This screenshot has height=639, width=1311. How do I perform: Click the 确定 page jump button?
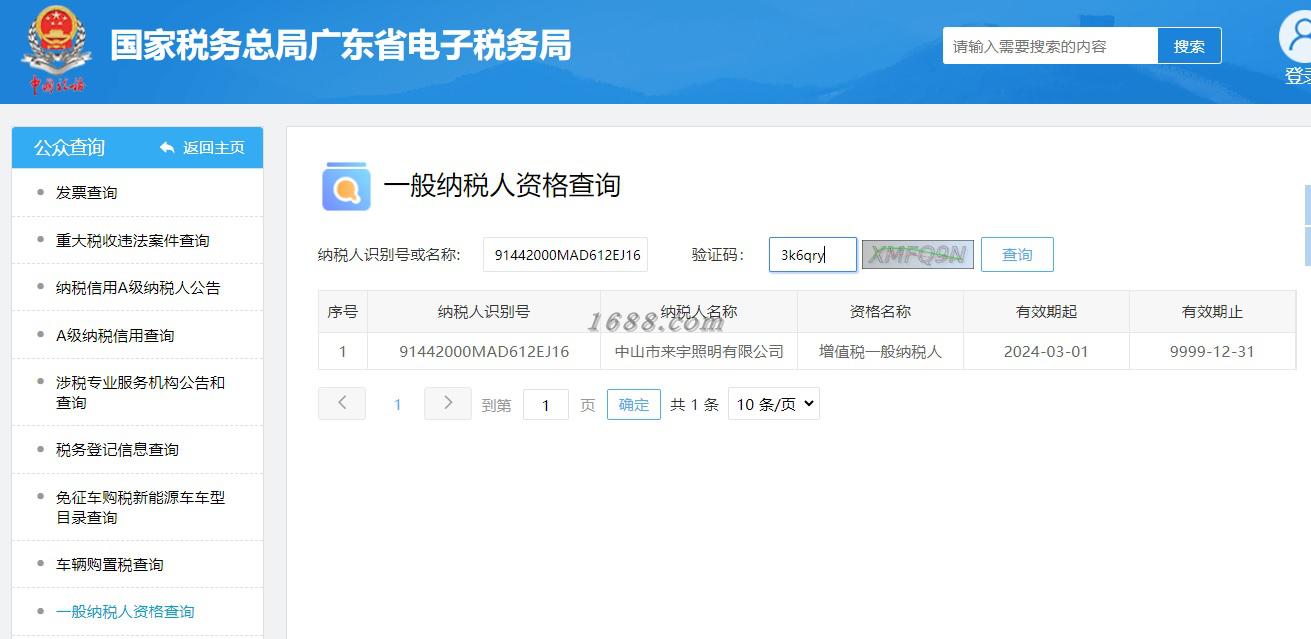634,404
